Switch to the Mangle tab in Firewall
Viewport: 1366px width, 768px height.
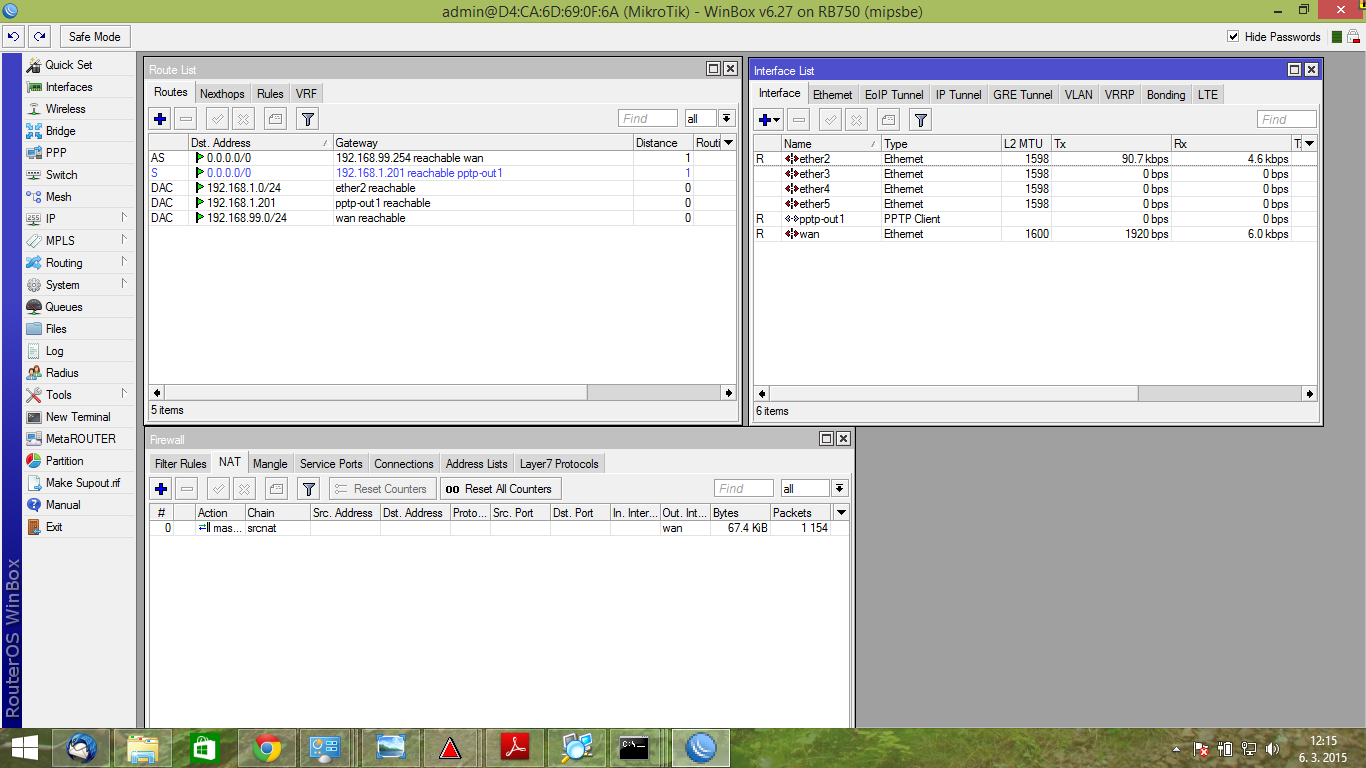point(270,464)
